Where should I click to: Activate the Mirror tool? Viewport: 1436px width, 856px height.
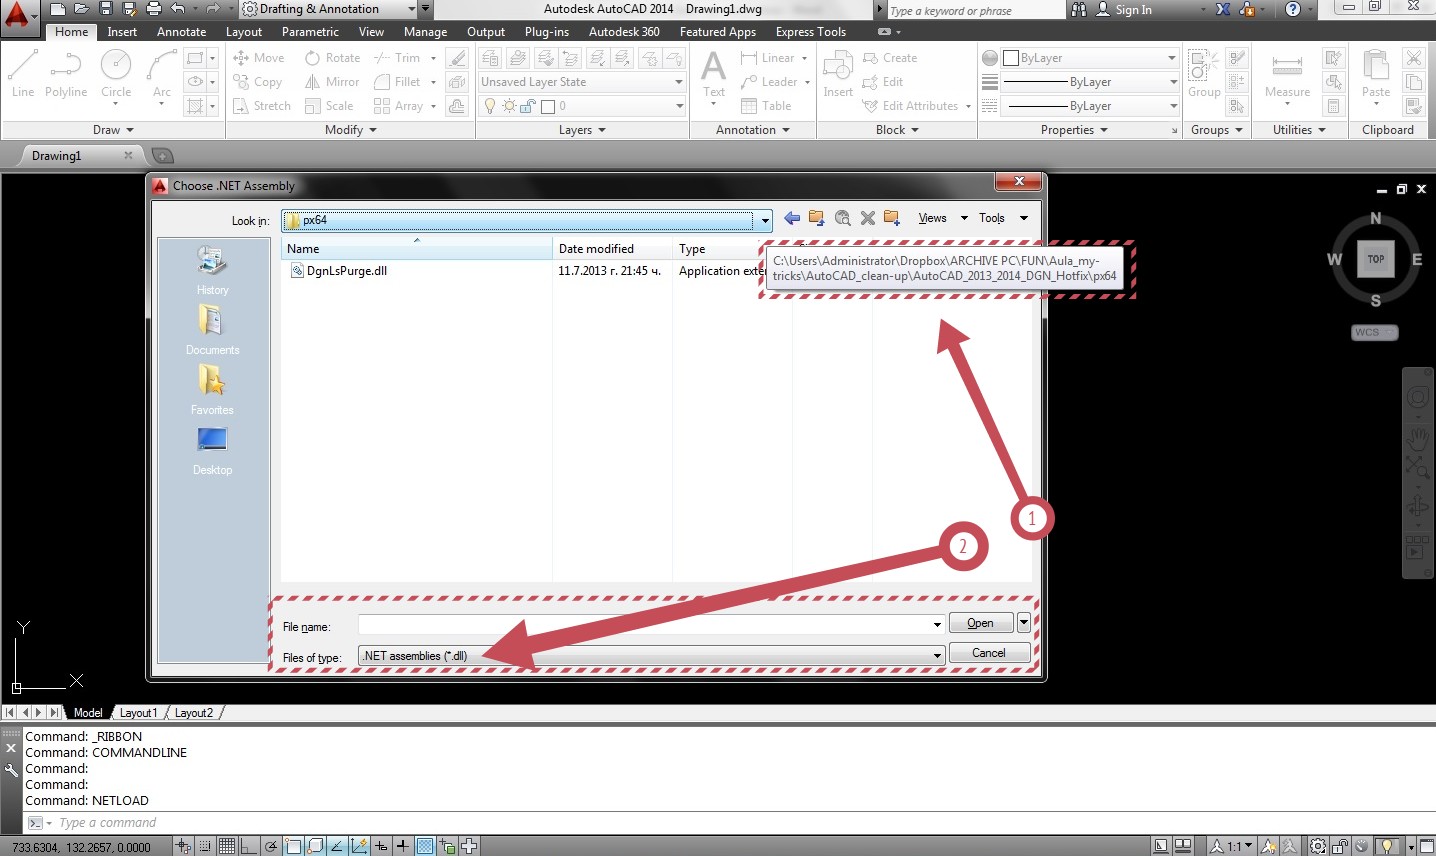pos(332,82)
